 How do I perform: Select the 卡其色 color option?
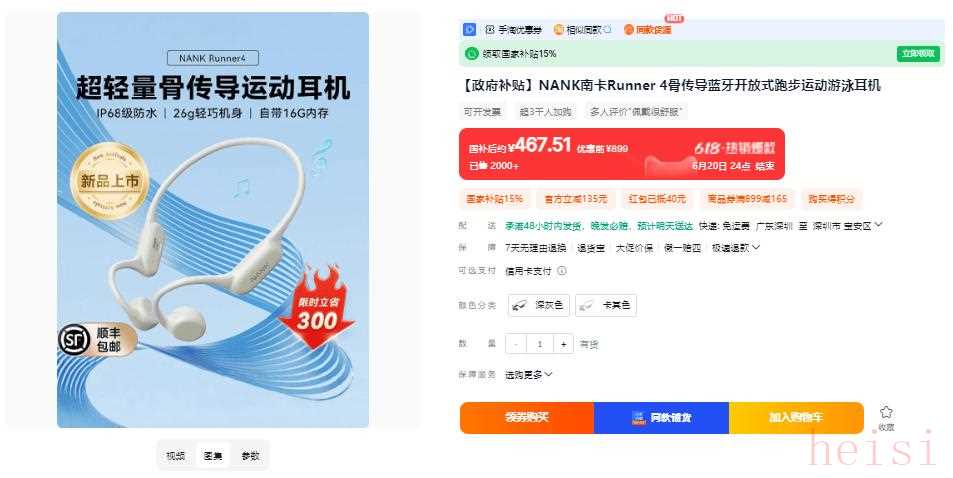point(605,305)
